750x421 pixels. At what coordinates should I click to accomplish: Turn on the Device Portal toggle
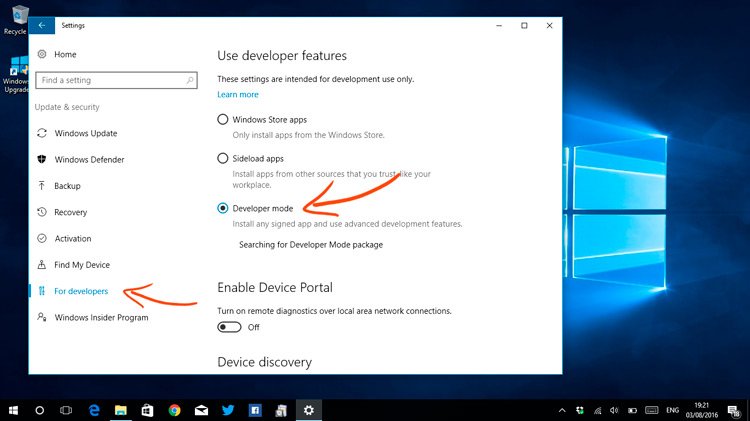pyautogui.click(x=229, y=327)
